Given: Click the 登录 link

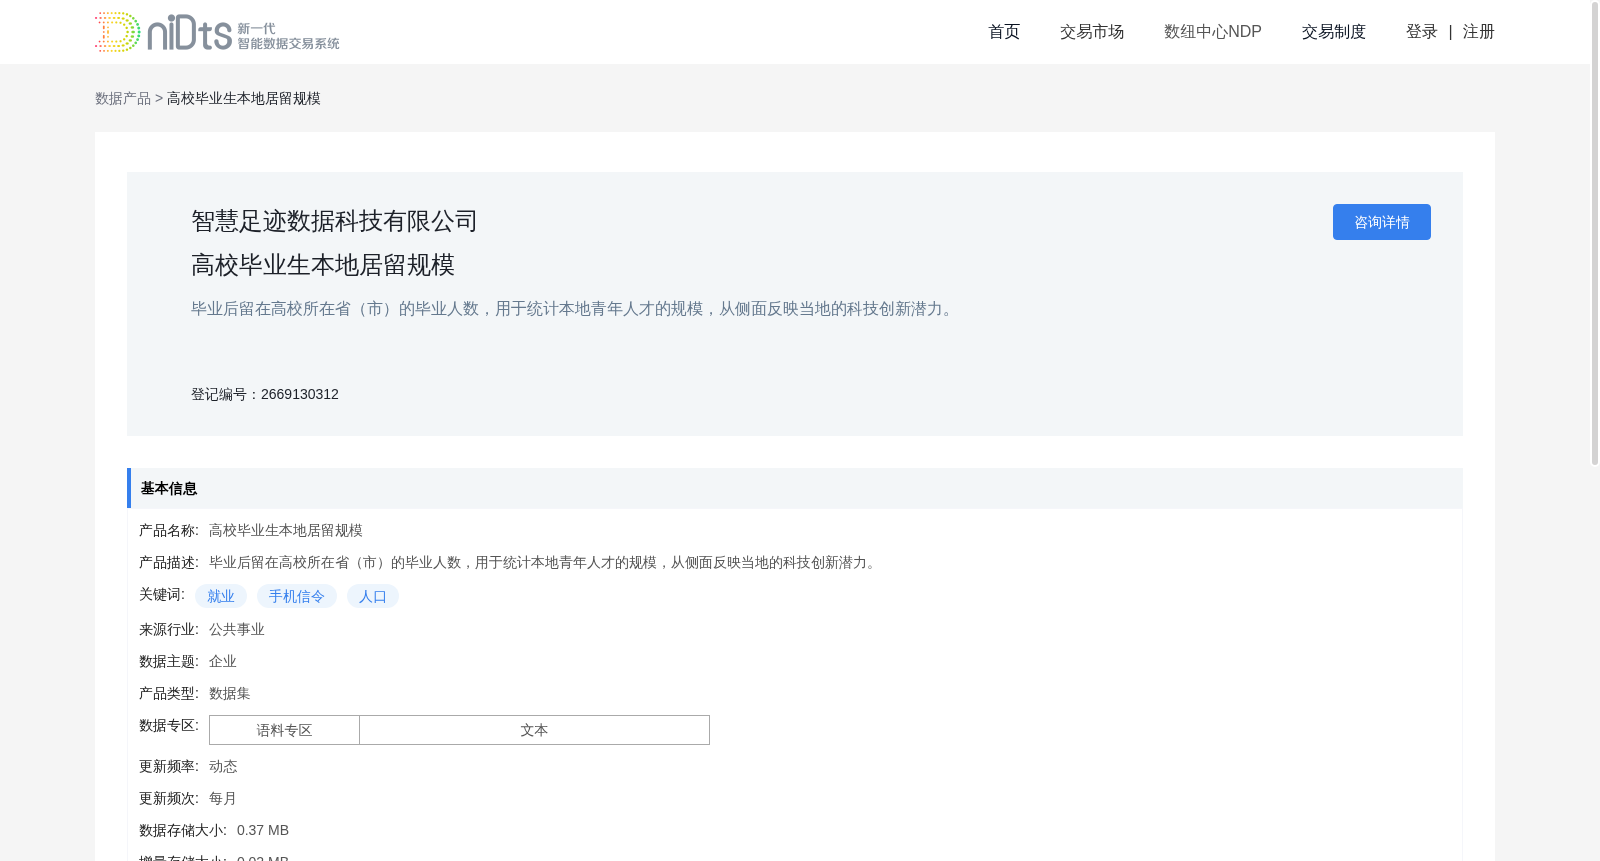Looking at the screenshot, I should (1422, 32).
